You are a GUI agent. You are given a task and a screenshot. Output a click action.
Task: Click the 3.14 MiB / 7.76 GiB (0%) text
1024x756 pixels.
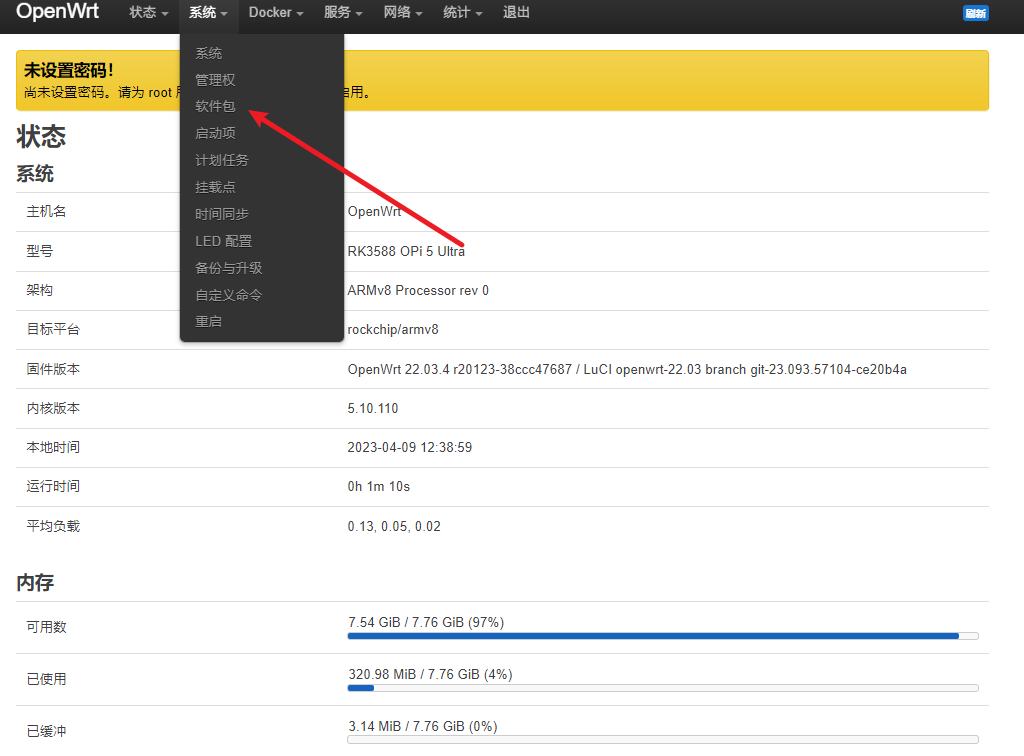coord(423,727)
